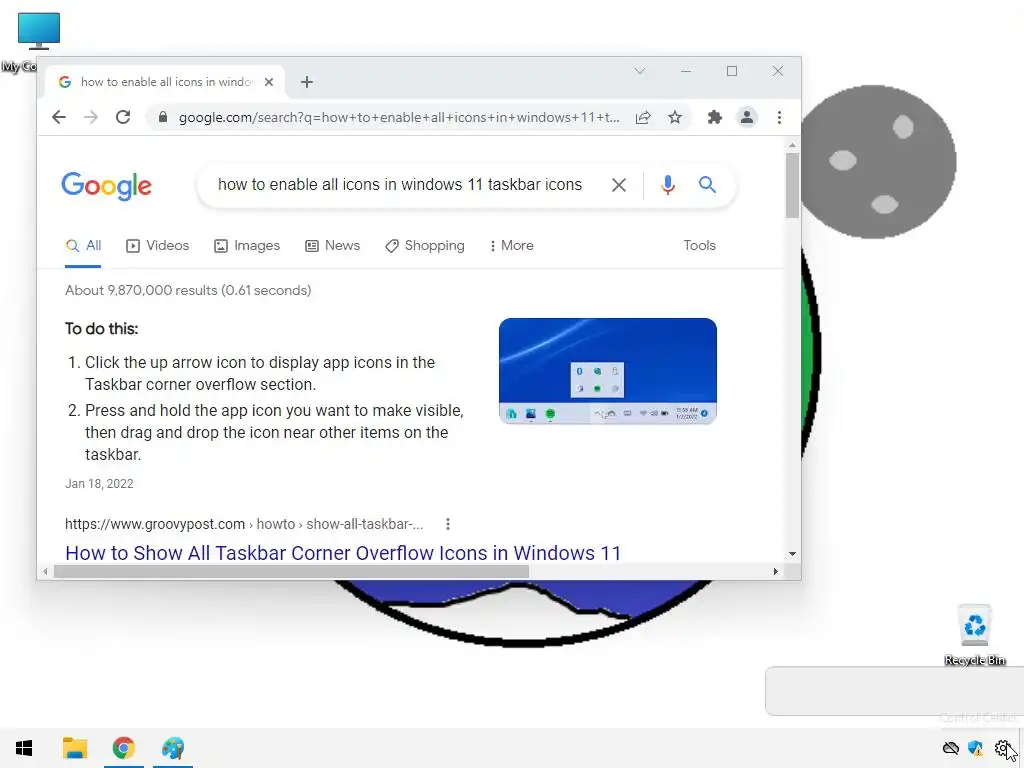1024x768 pixels.
Task: Select the All results tab
Action: pos(84,246)
